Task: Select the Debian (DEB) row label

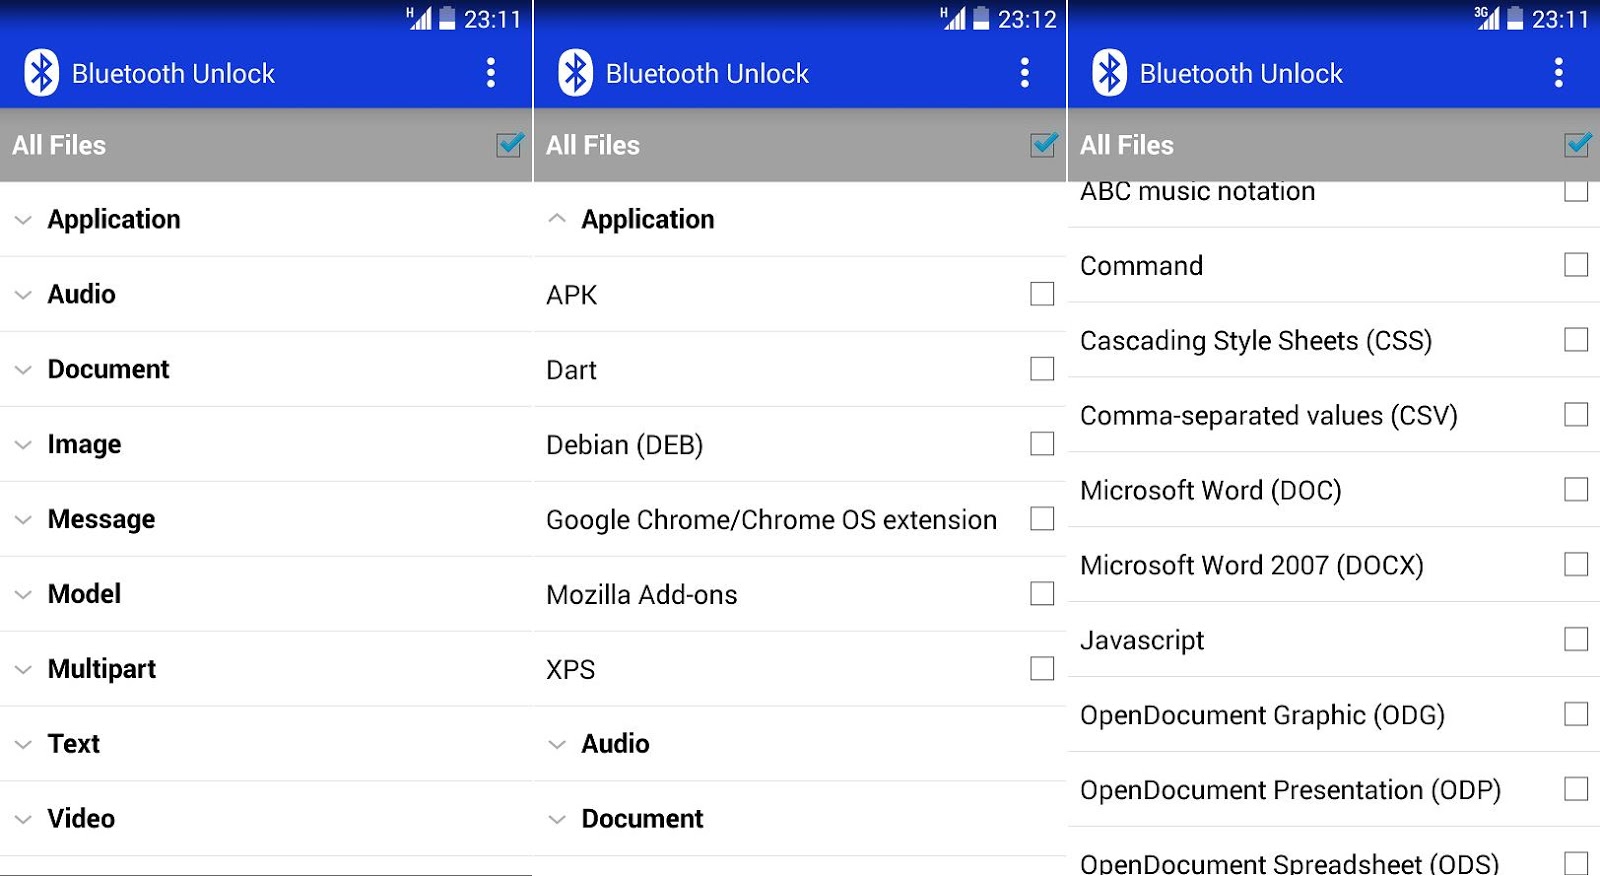Action: click(x=625, y=445)
